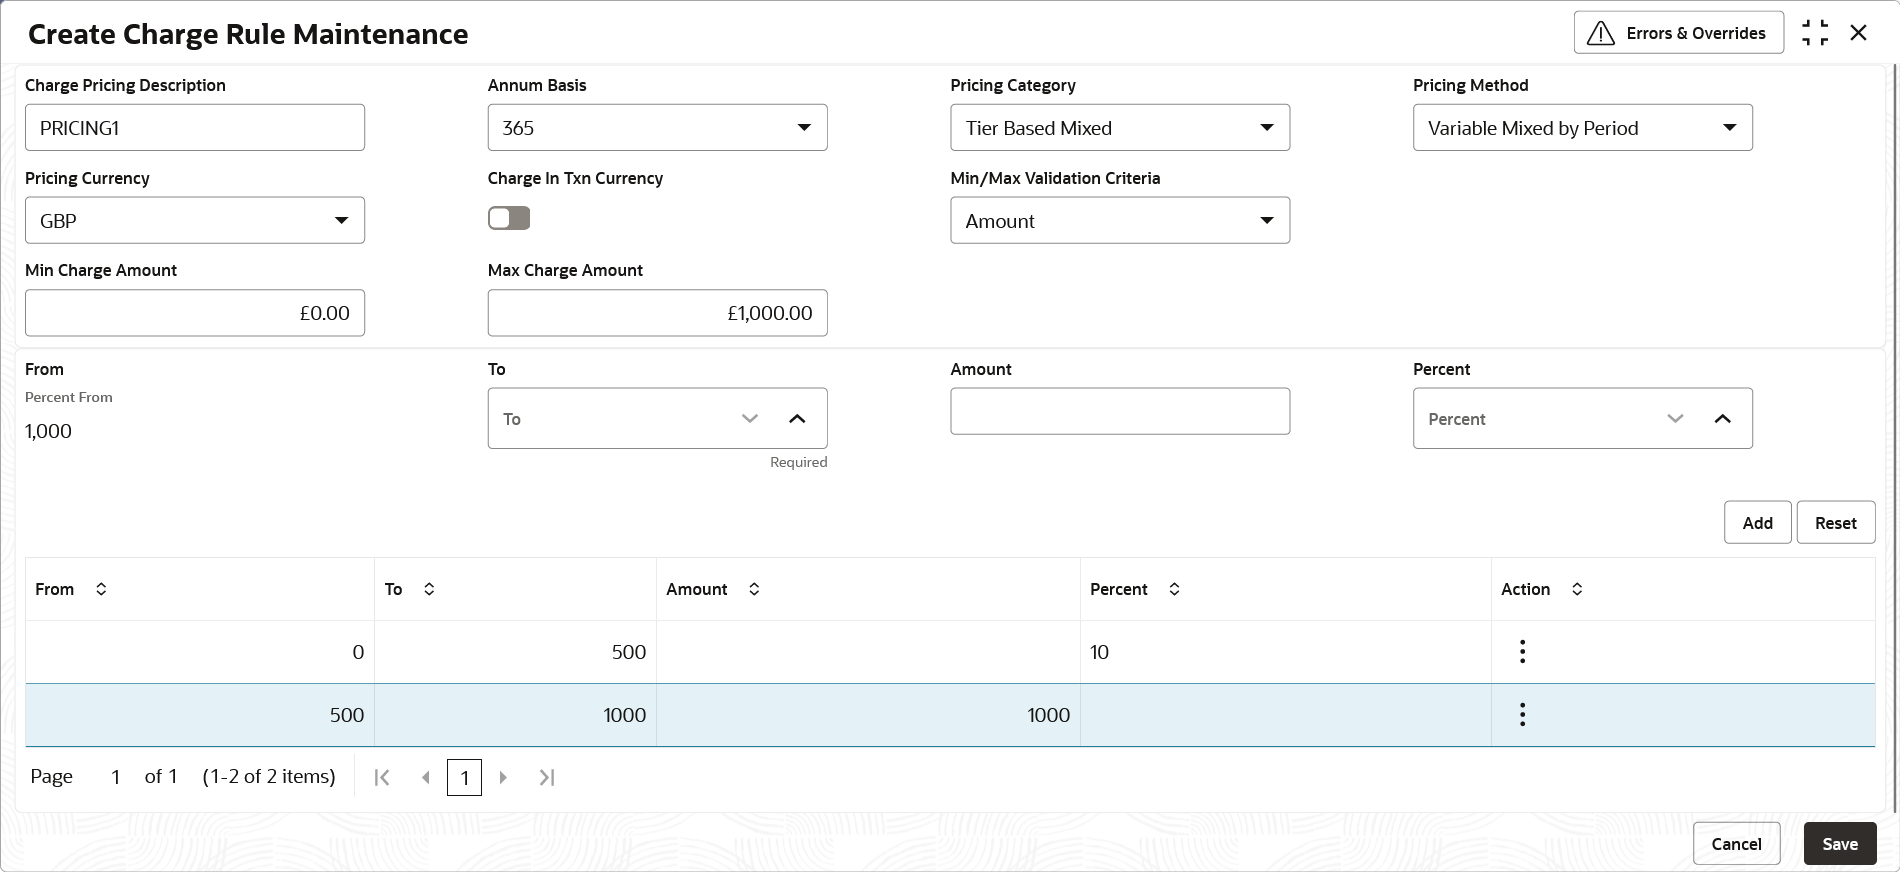Image resolution: width=1901 pixels, height=872 pixels.
Task: Open the Annum Basis dropdown
Action: tap(657, 128)
